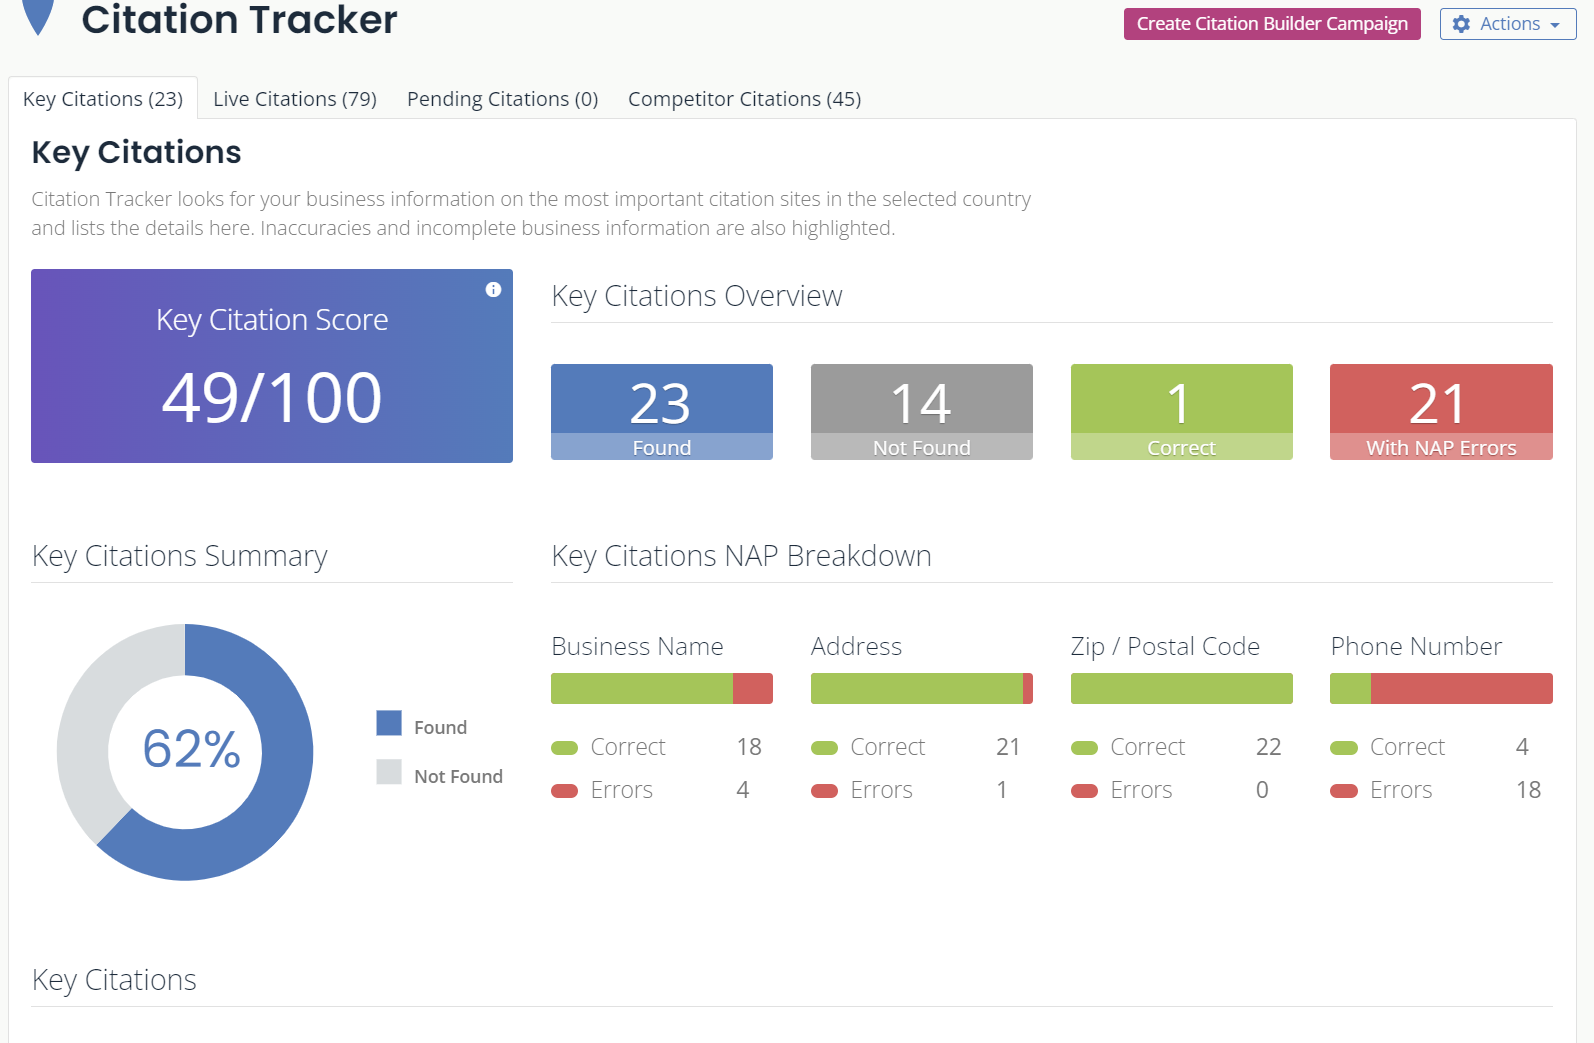1594x1043 pixels.
Task: Click the Citation Tracker map pin logo
Action: tap(38, 17)
